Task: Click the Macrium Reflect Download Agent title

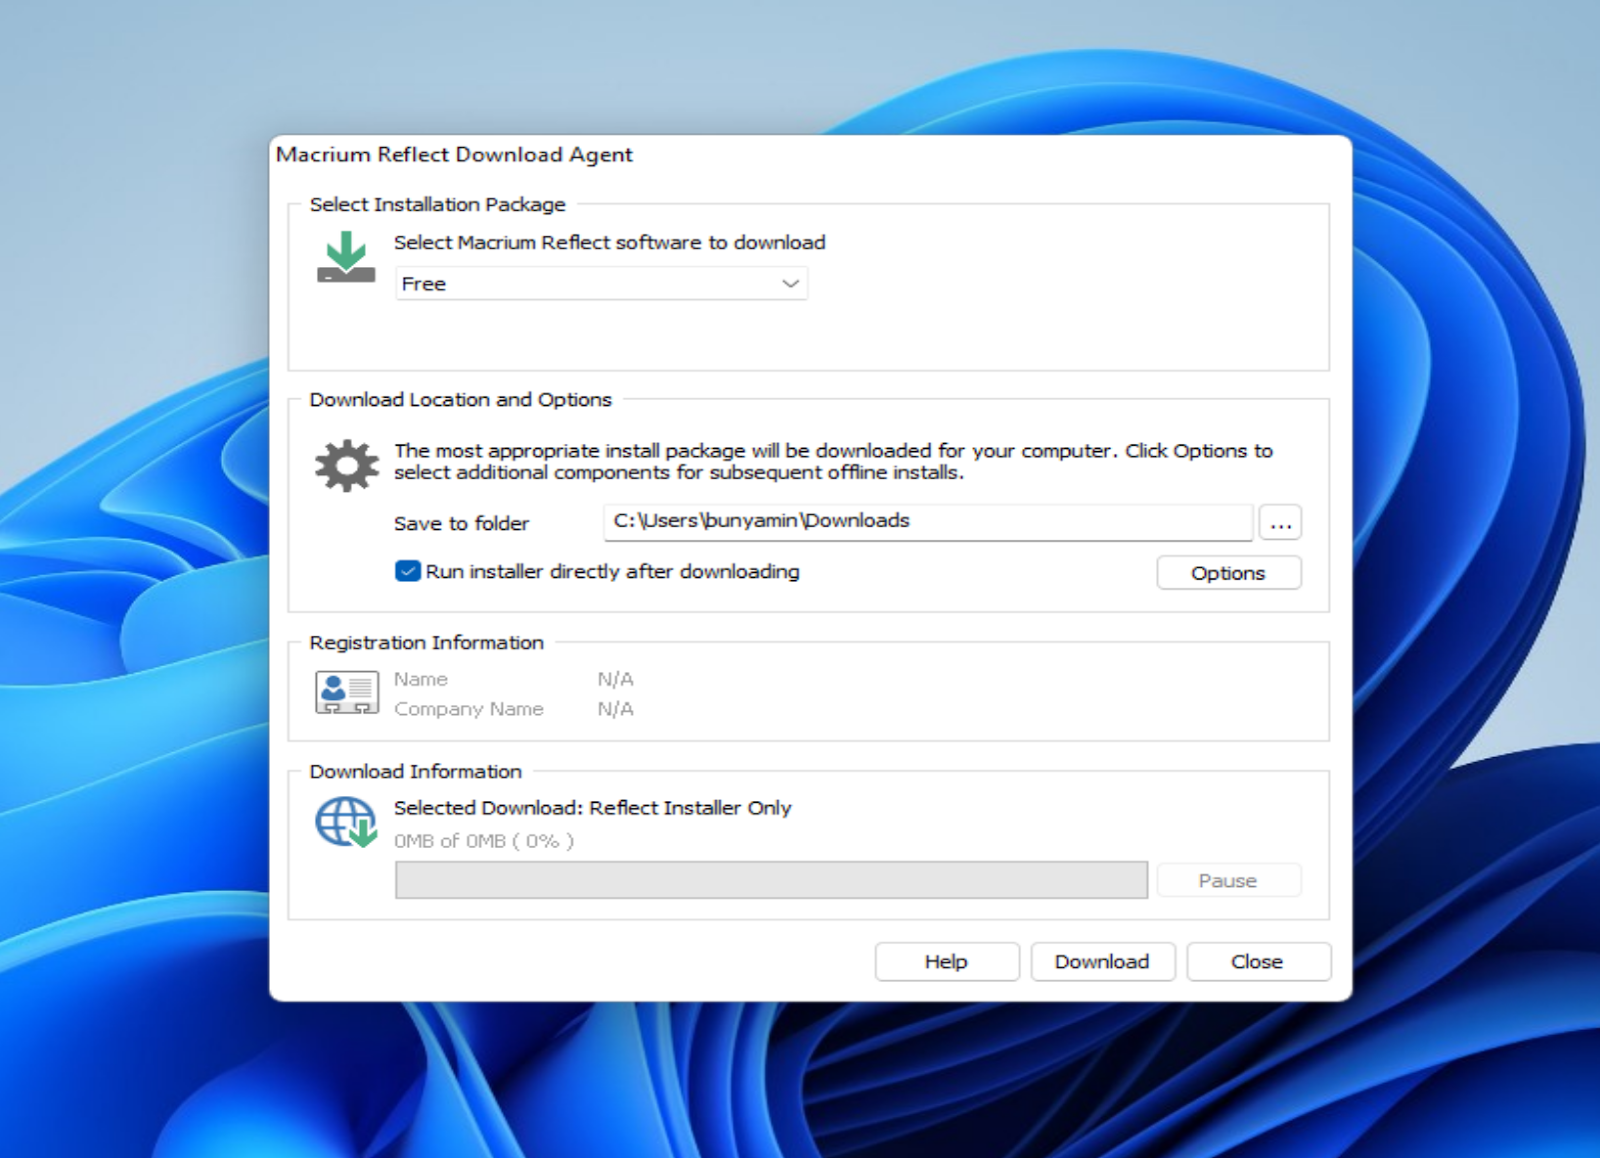Action: (454, 155)
